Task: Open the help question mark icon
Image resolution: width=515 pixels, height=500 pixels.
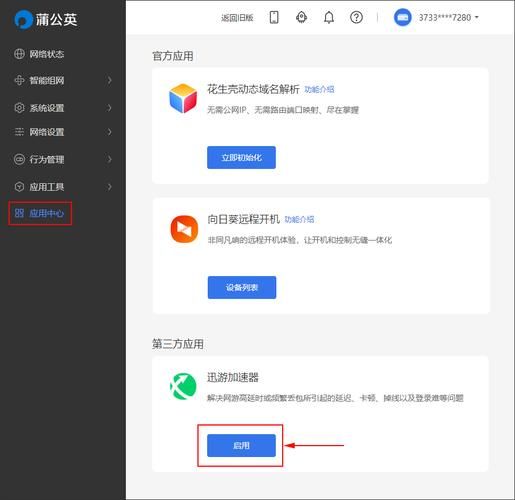Action: pos(356,17)
